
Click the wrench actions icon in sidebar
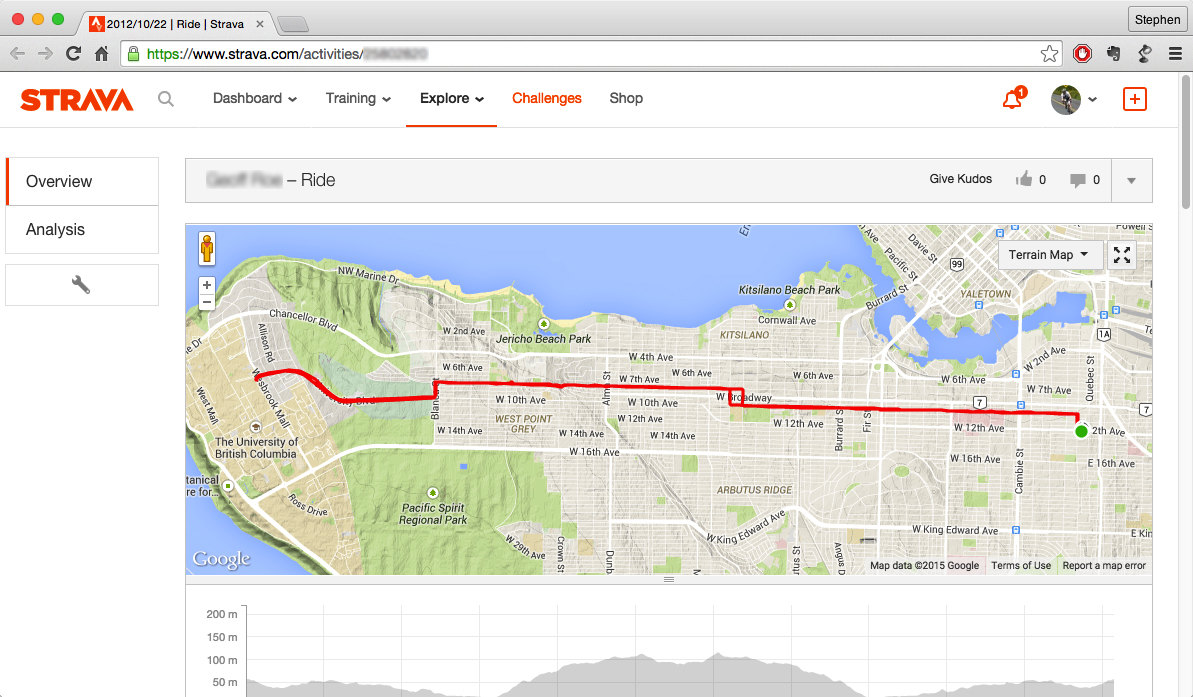point(82,285)
